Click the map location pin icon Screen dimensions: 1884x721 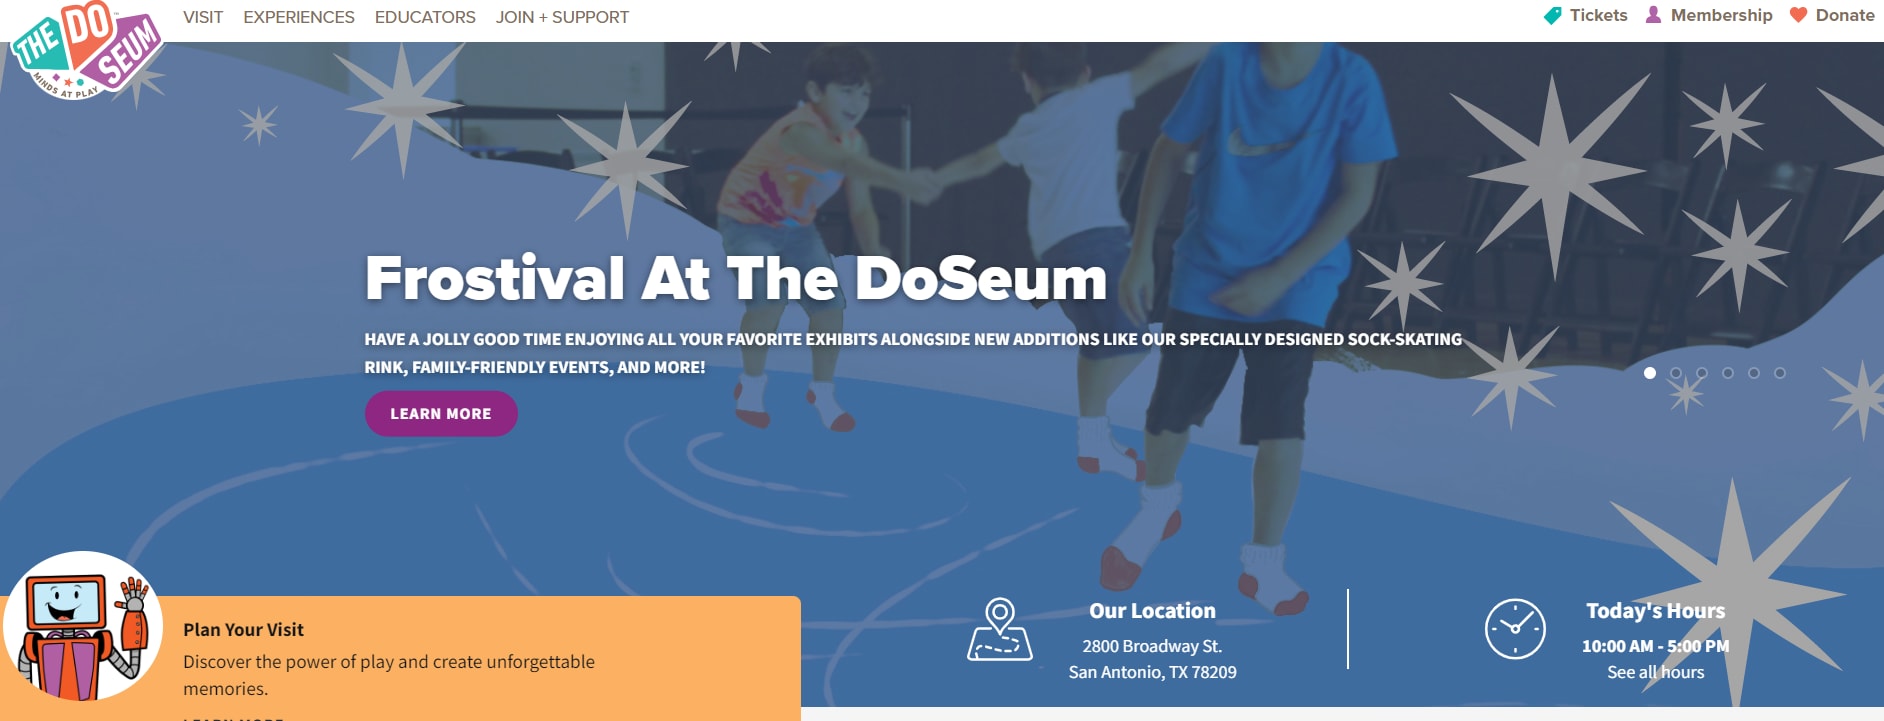(1000, 629)
